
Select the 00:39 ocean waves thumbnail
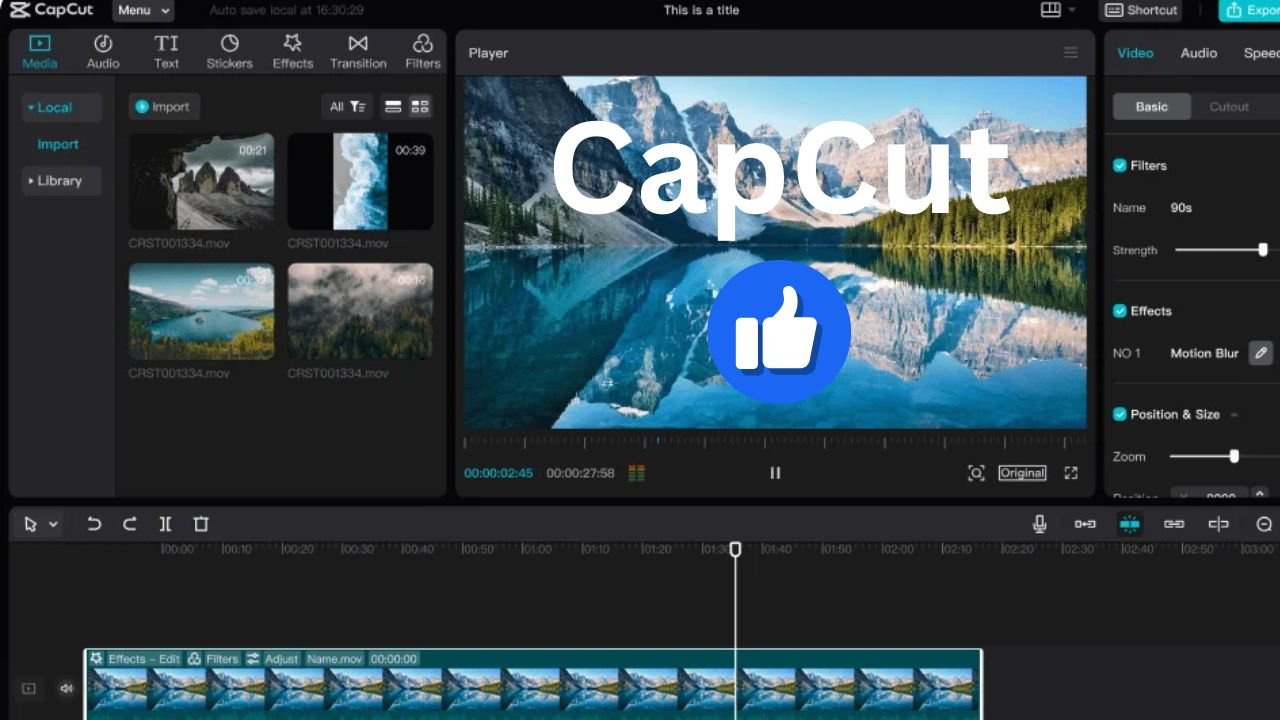360,182
